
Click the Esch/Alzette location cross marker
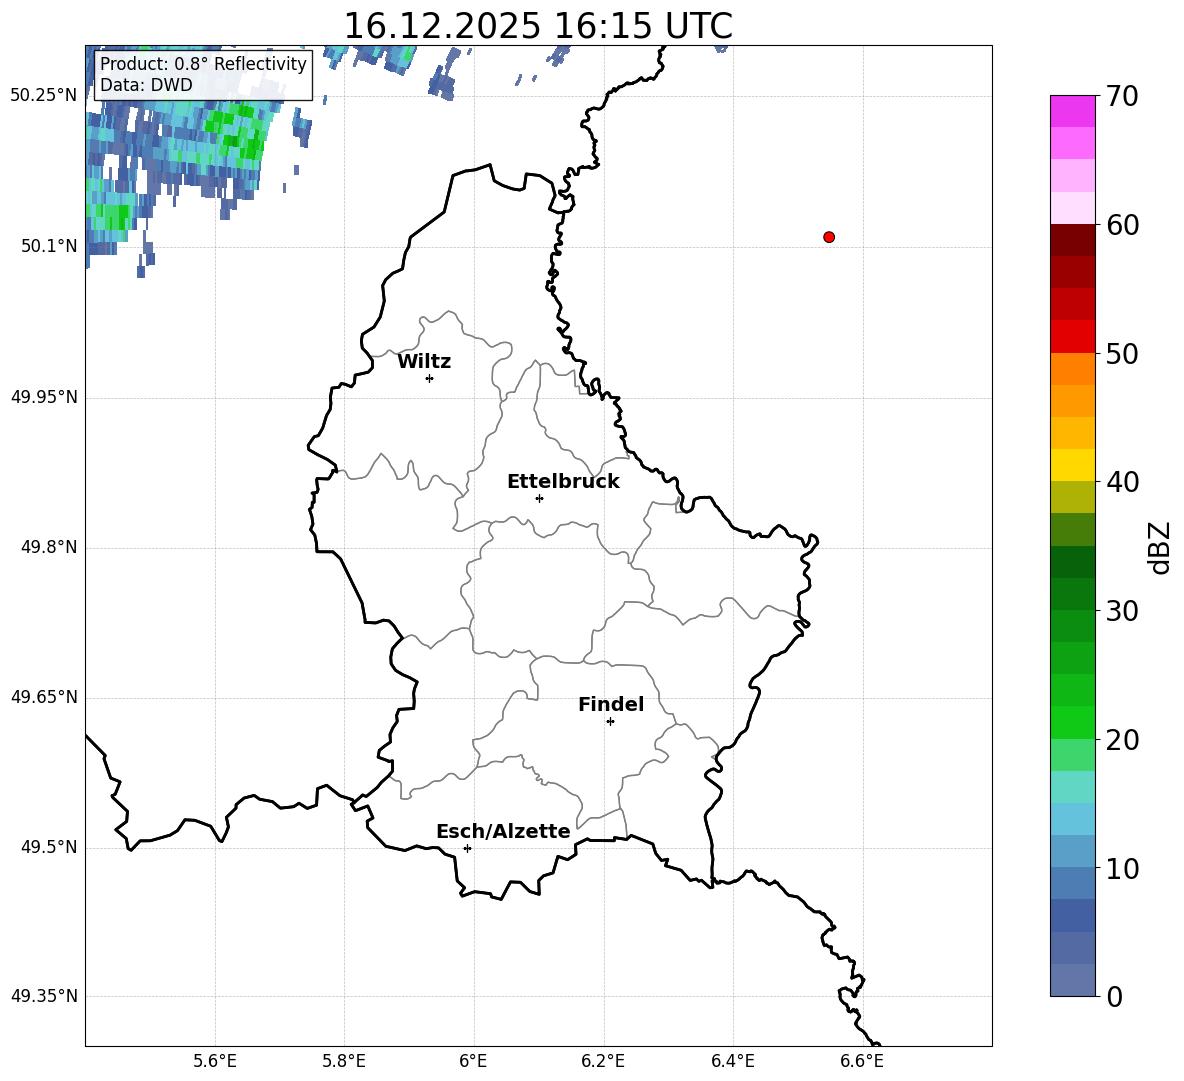click(467, 848)
